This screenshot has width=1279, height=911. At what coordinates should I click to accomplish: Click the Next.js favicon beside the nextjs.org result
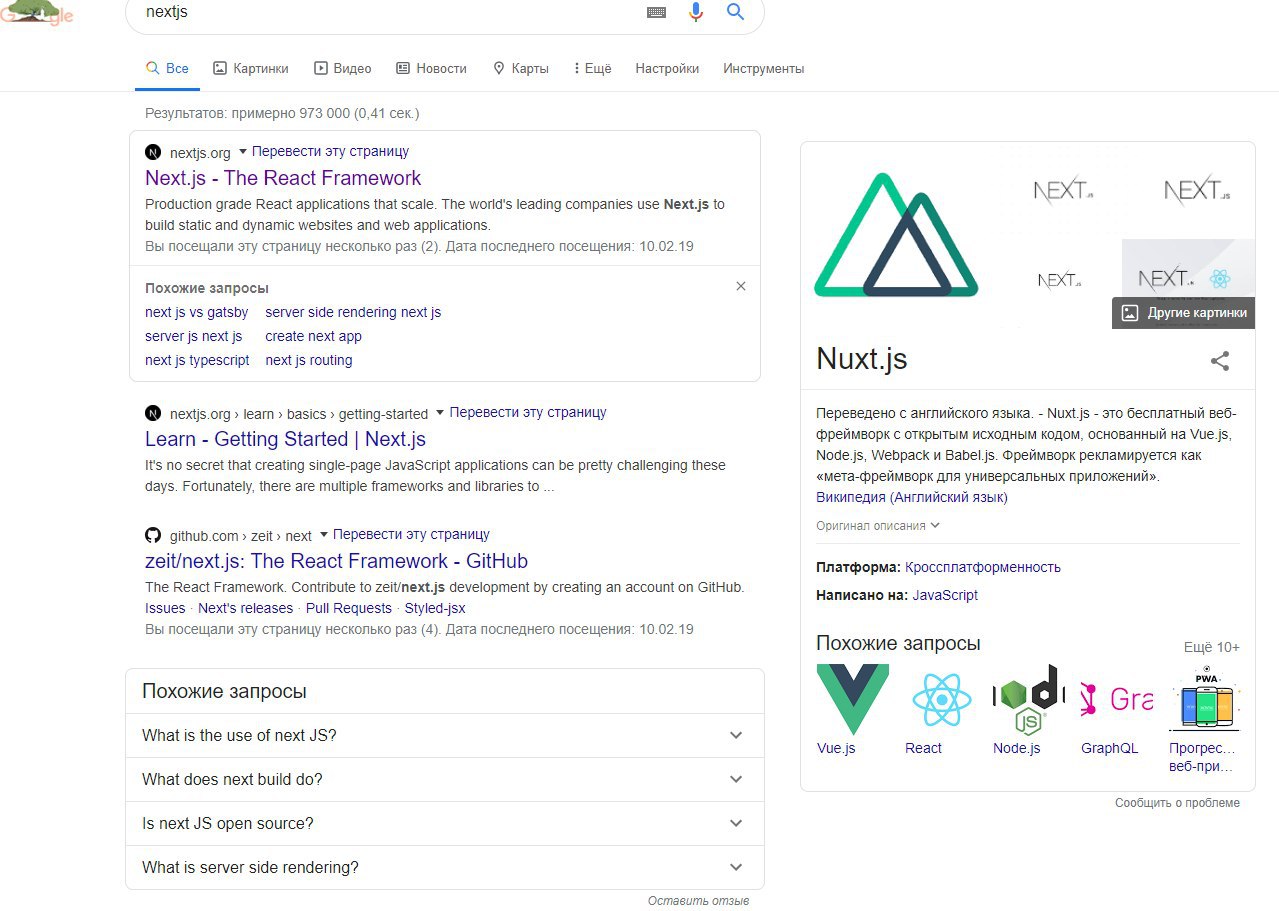click(x=153, y=152)
